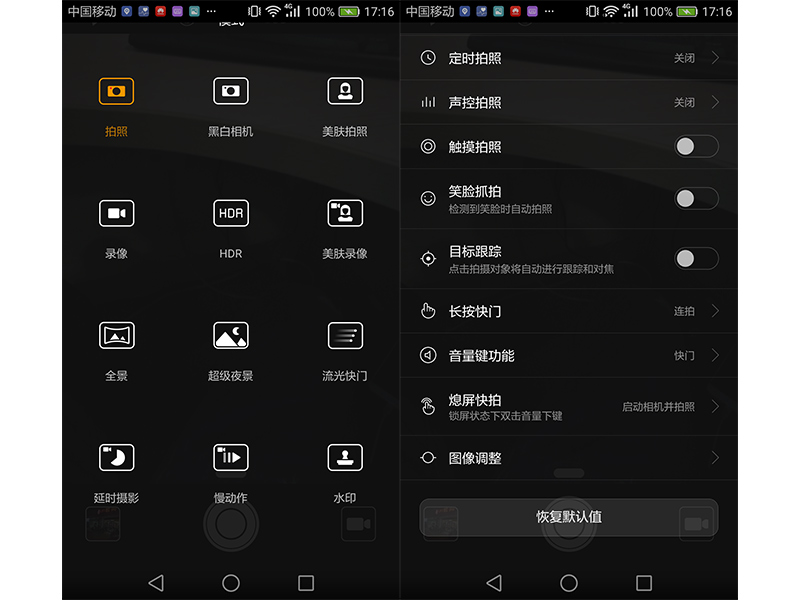Open the 全景 panorama mode

pyautogui.click(x=116, y=336)
